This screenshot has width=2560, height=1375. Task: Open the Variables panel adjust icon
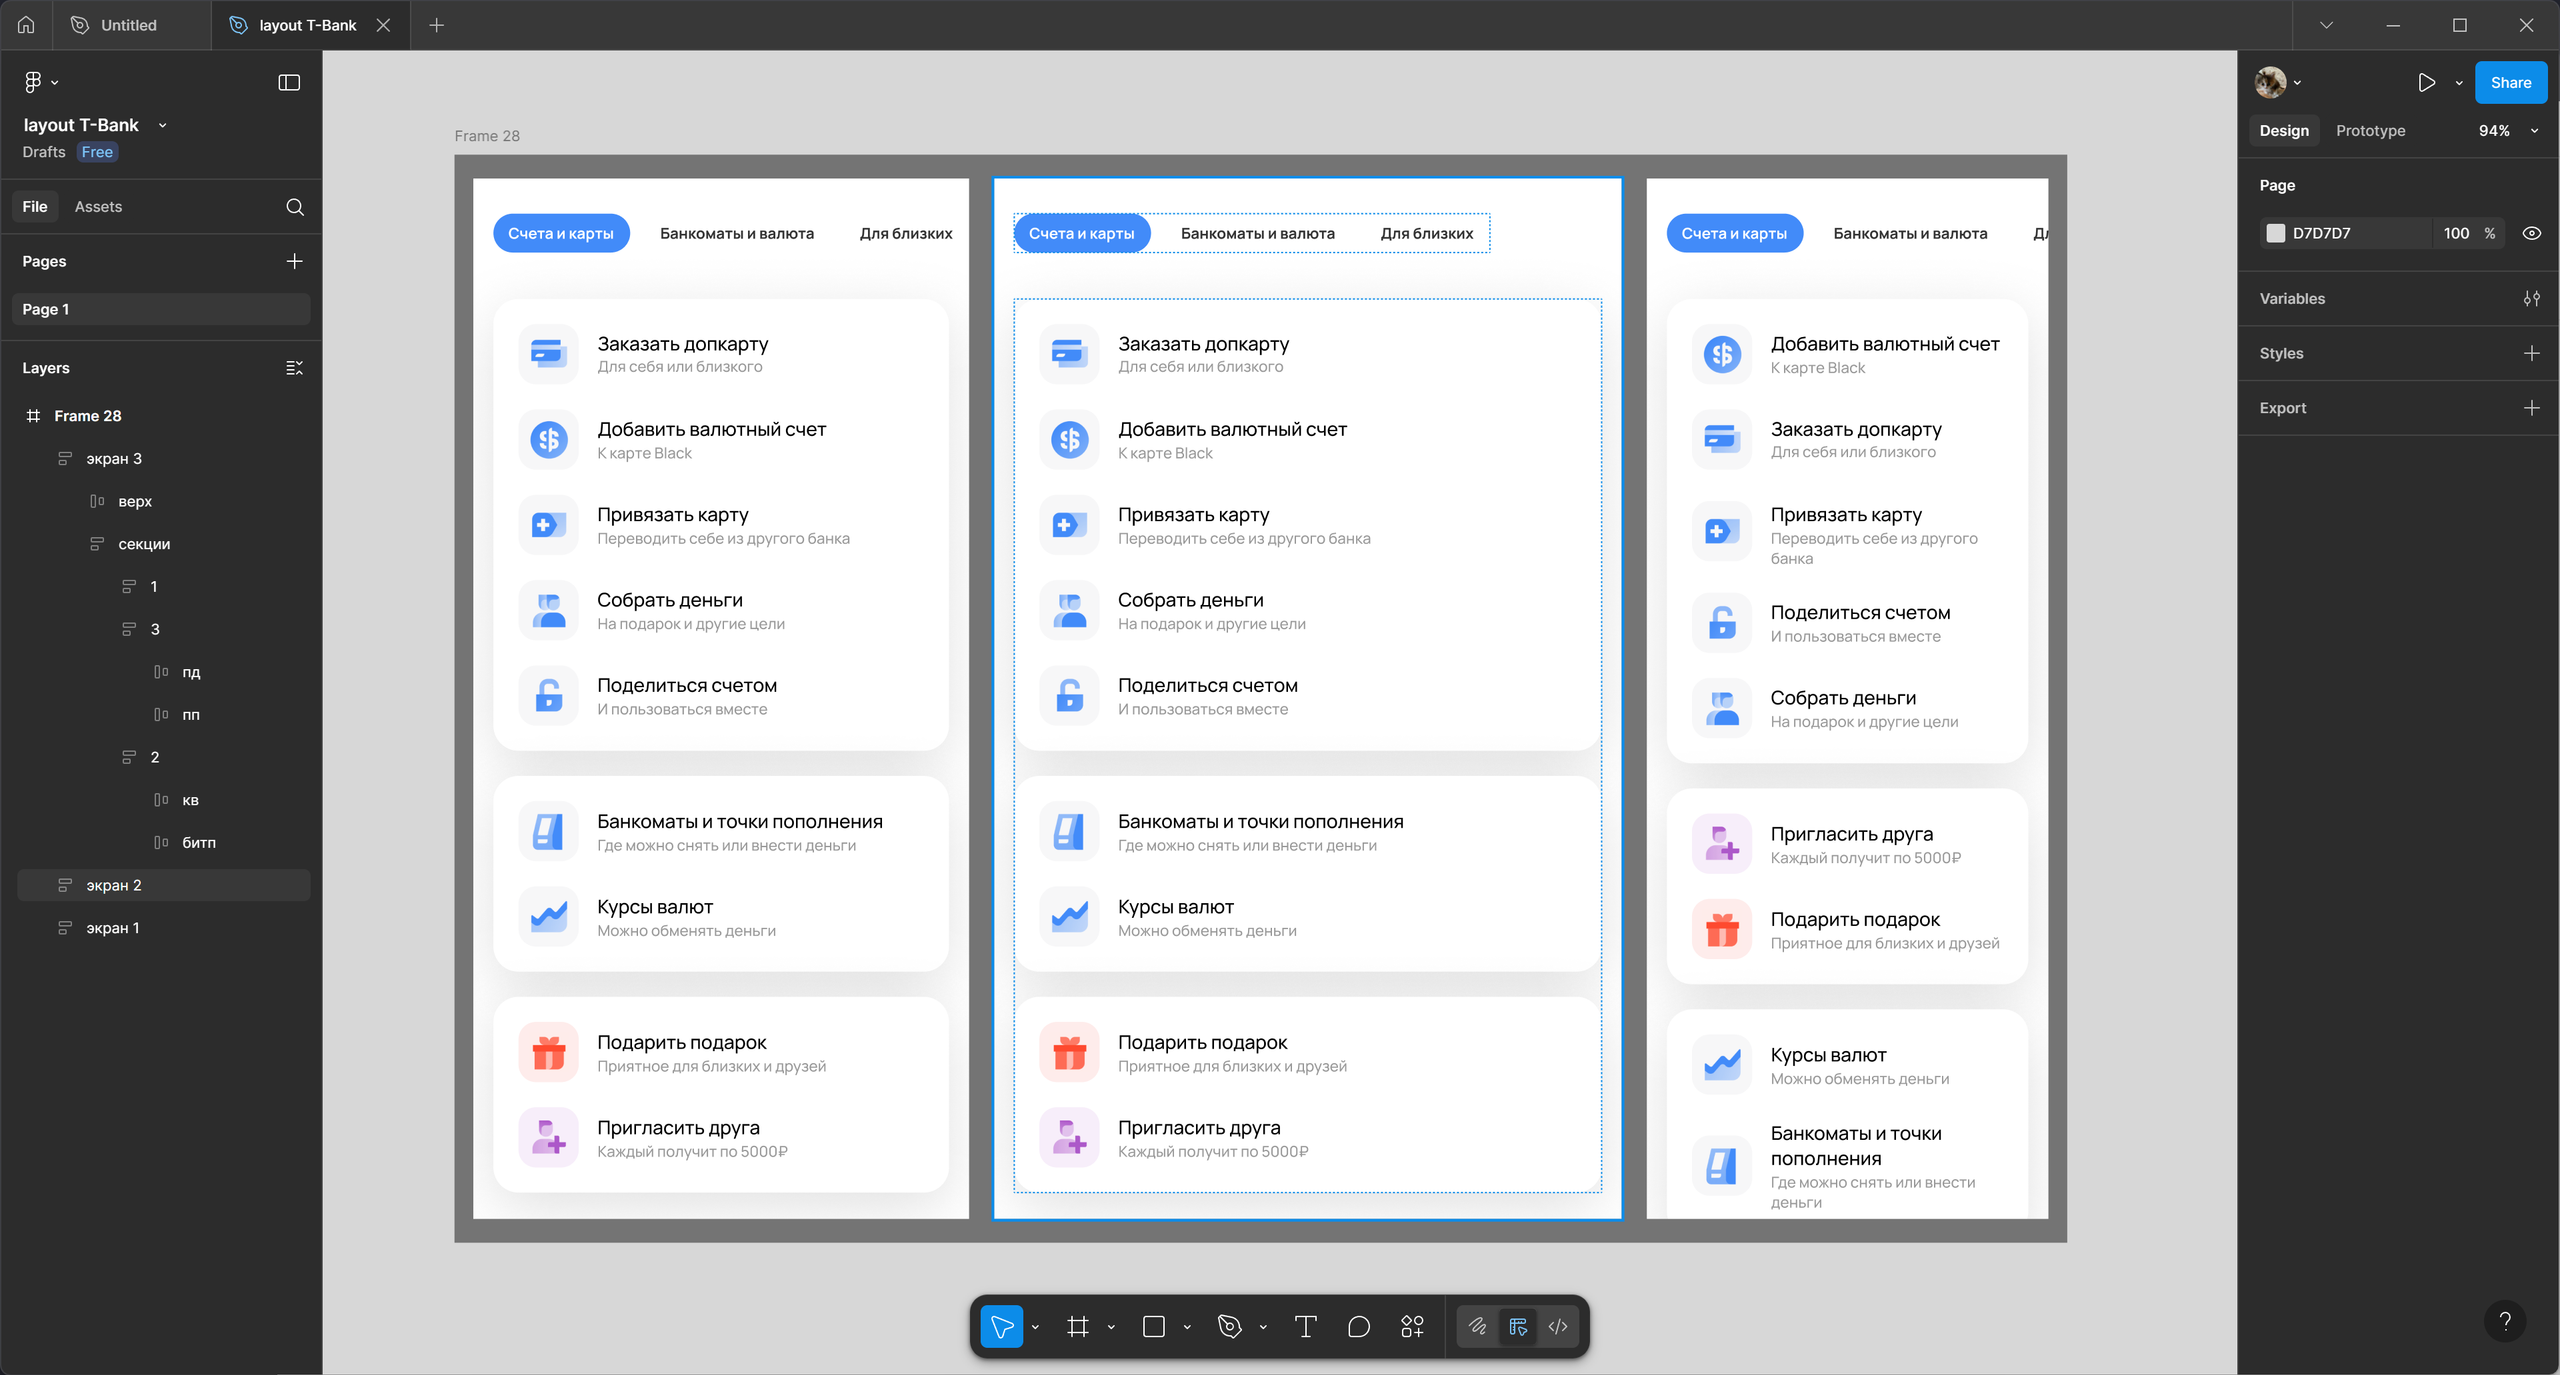point(2531,298)
